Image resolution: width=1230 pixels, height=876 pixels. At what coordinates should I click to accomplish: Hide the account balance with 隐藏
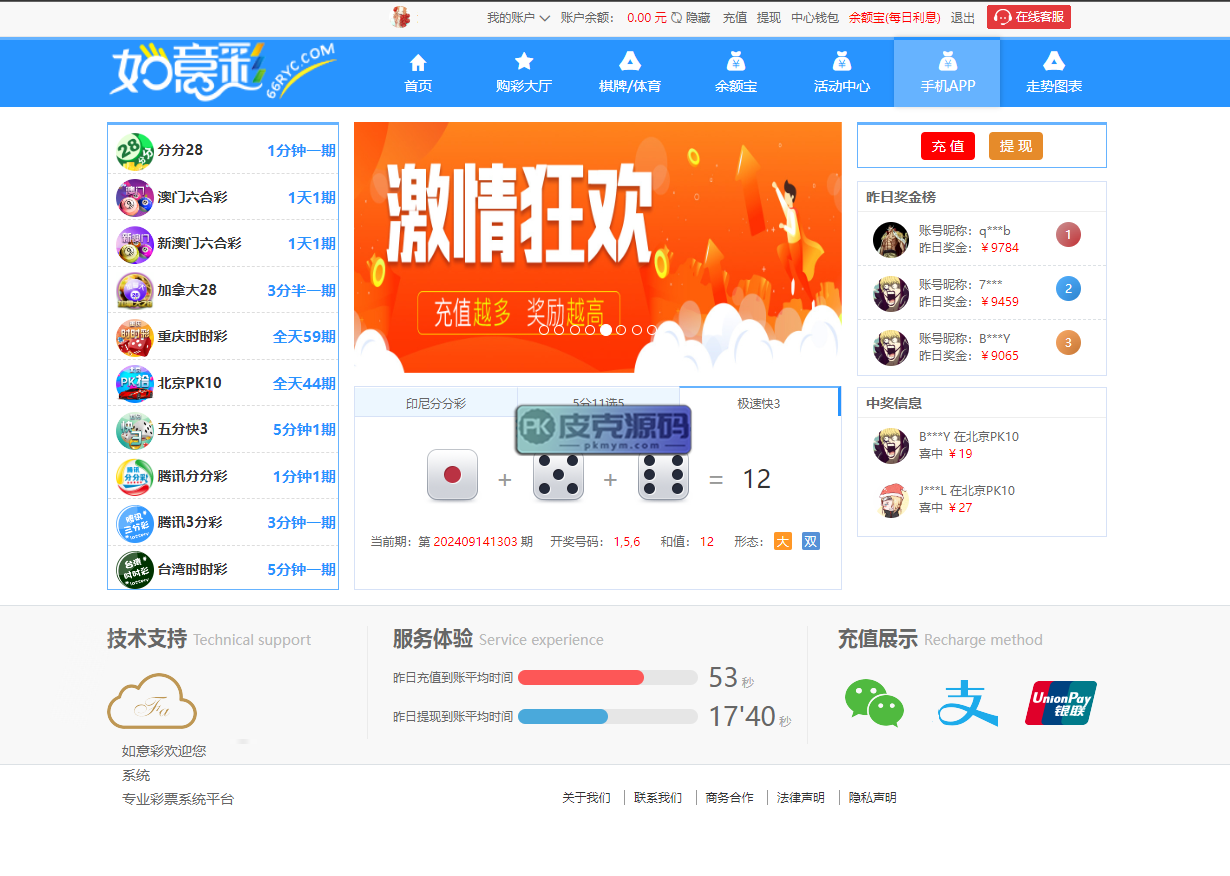coord(698,18)
